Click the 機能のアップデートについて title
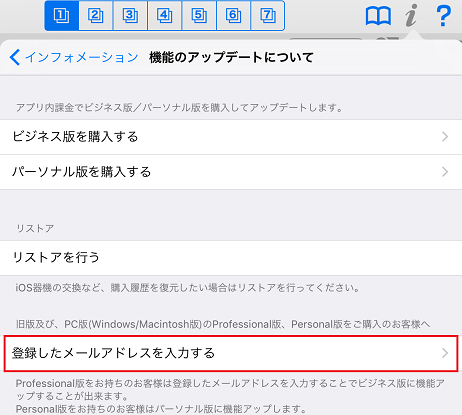462x415 pixels. point(231,57)
